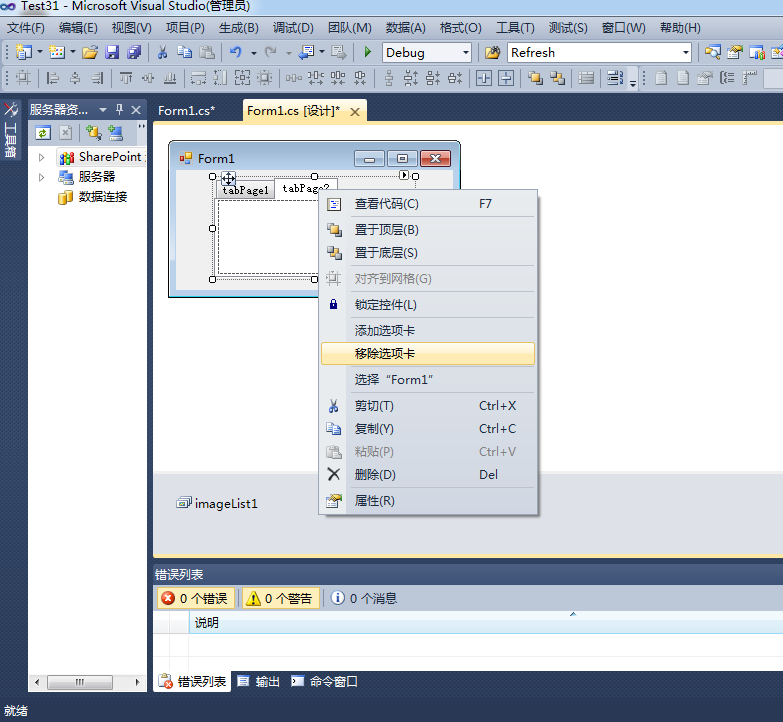The height and width of the screenshot is (722, 783).
Task: Click the Undo arrow icon
Action: coord(235,52)
